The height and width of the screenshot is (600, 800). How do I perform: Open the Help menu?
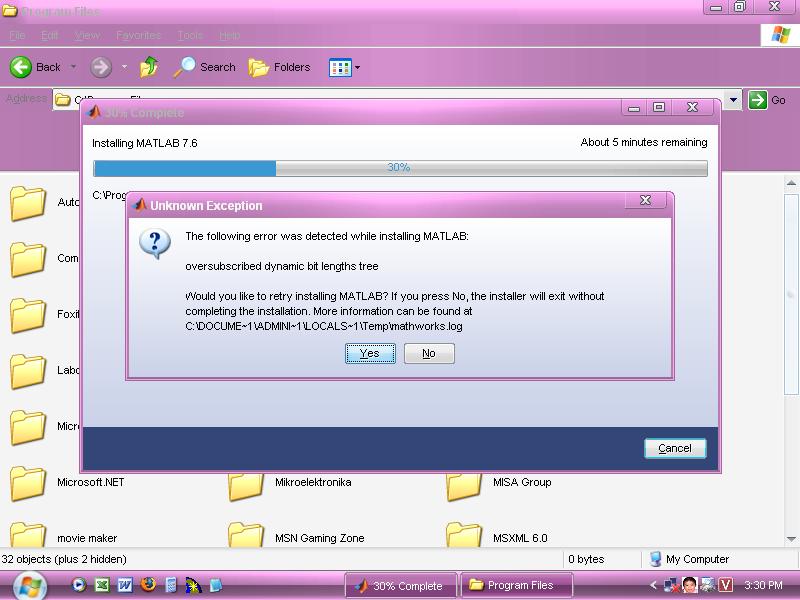[x=230, y=35]
